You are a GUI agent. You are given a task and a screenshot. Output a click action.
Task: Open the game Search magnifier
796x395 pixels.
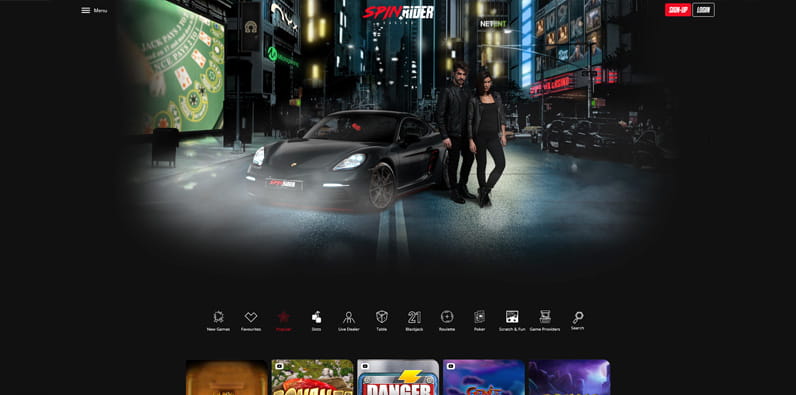(x=578, y=321)
